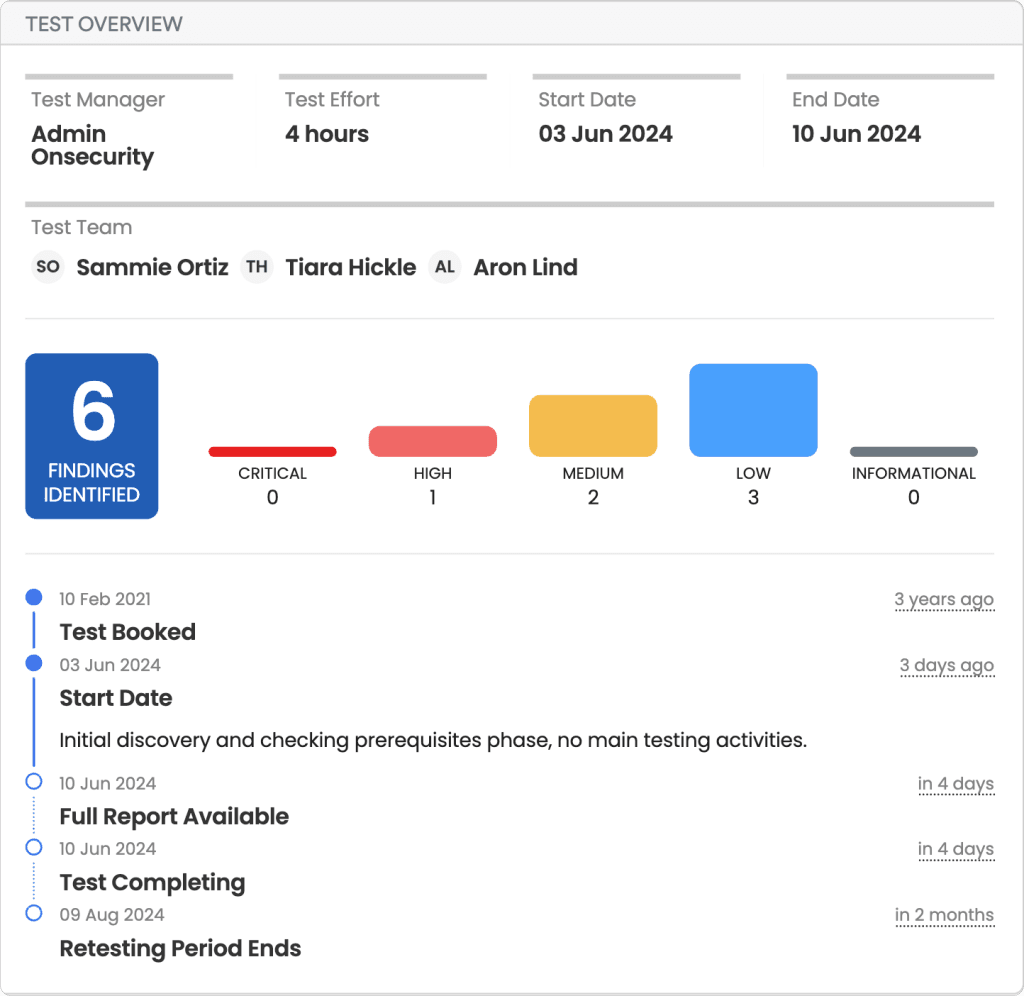
Task: Collapse the Test Completing entry
Action: (x=152, y=883)
